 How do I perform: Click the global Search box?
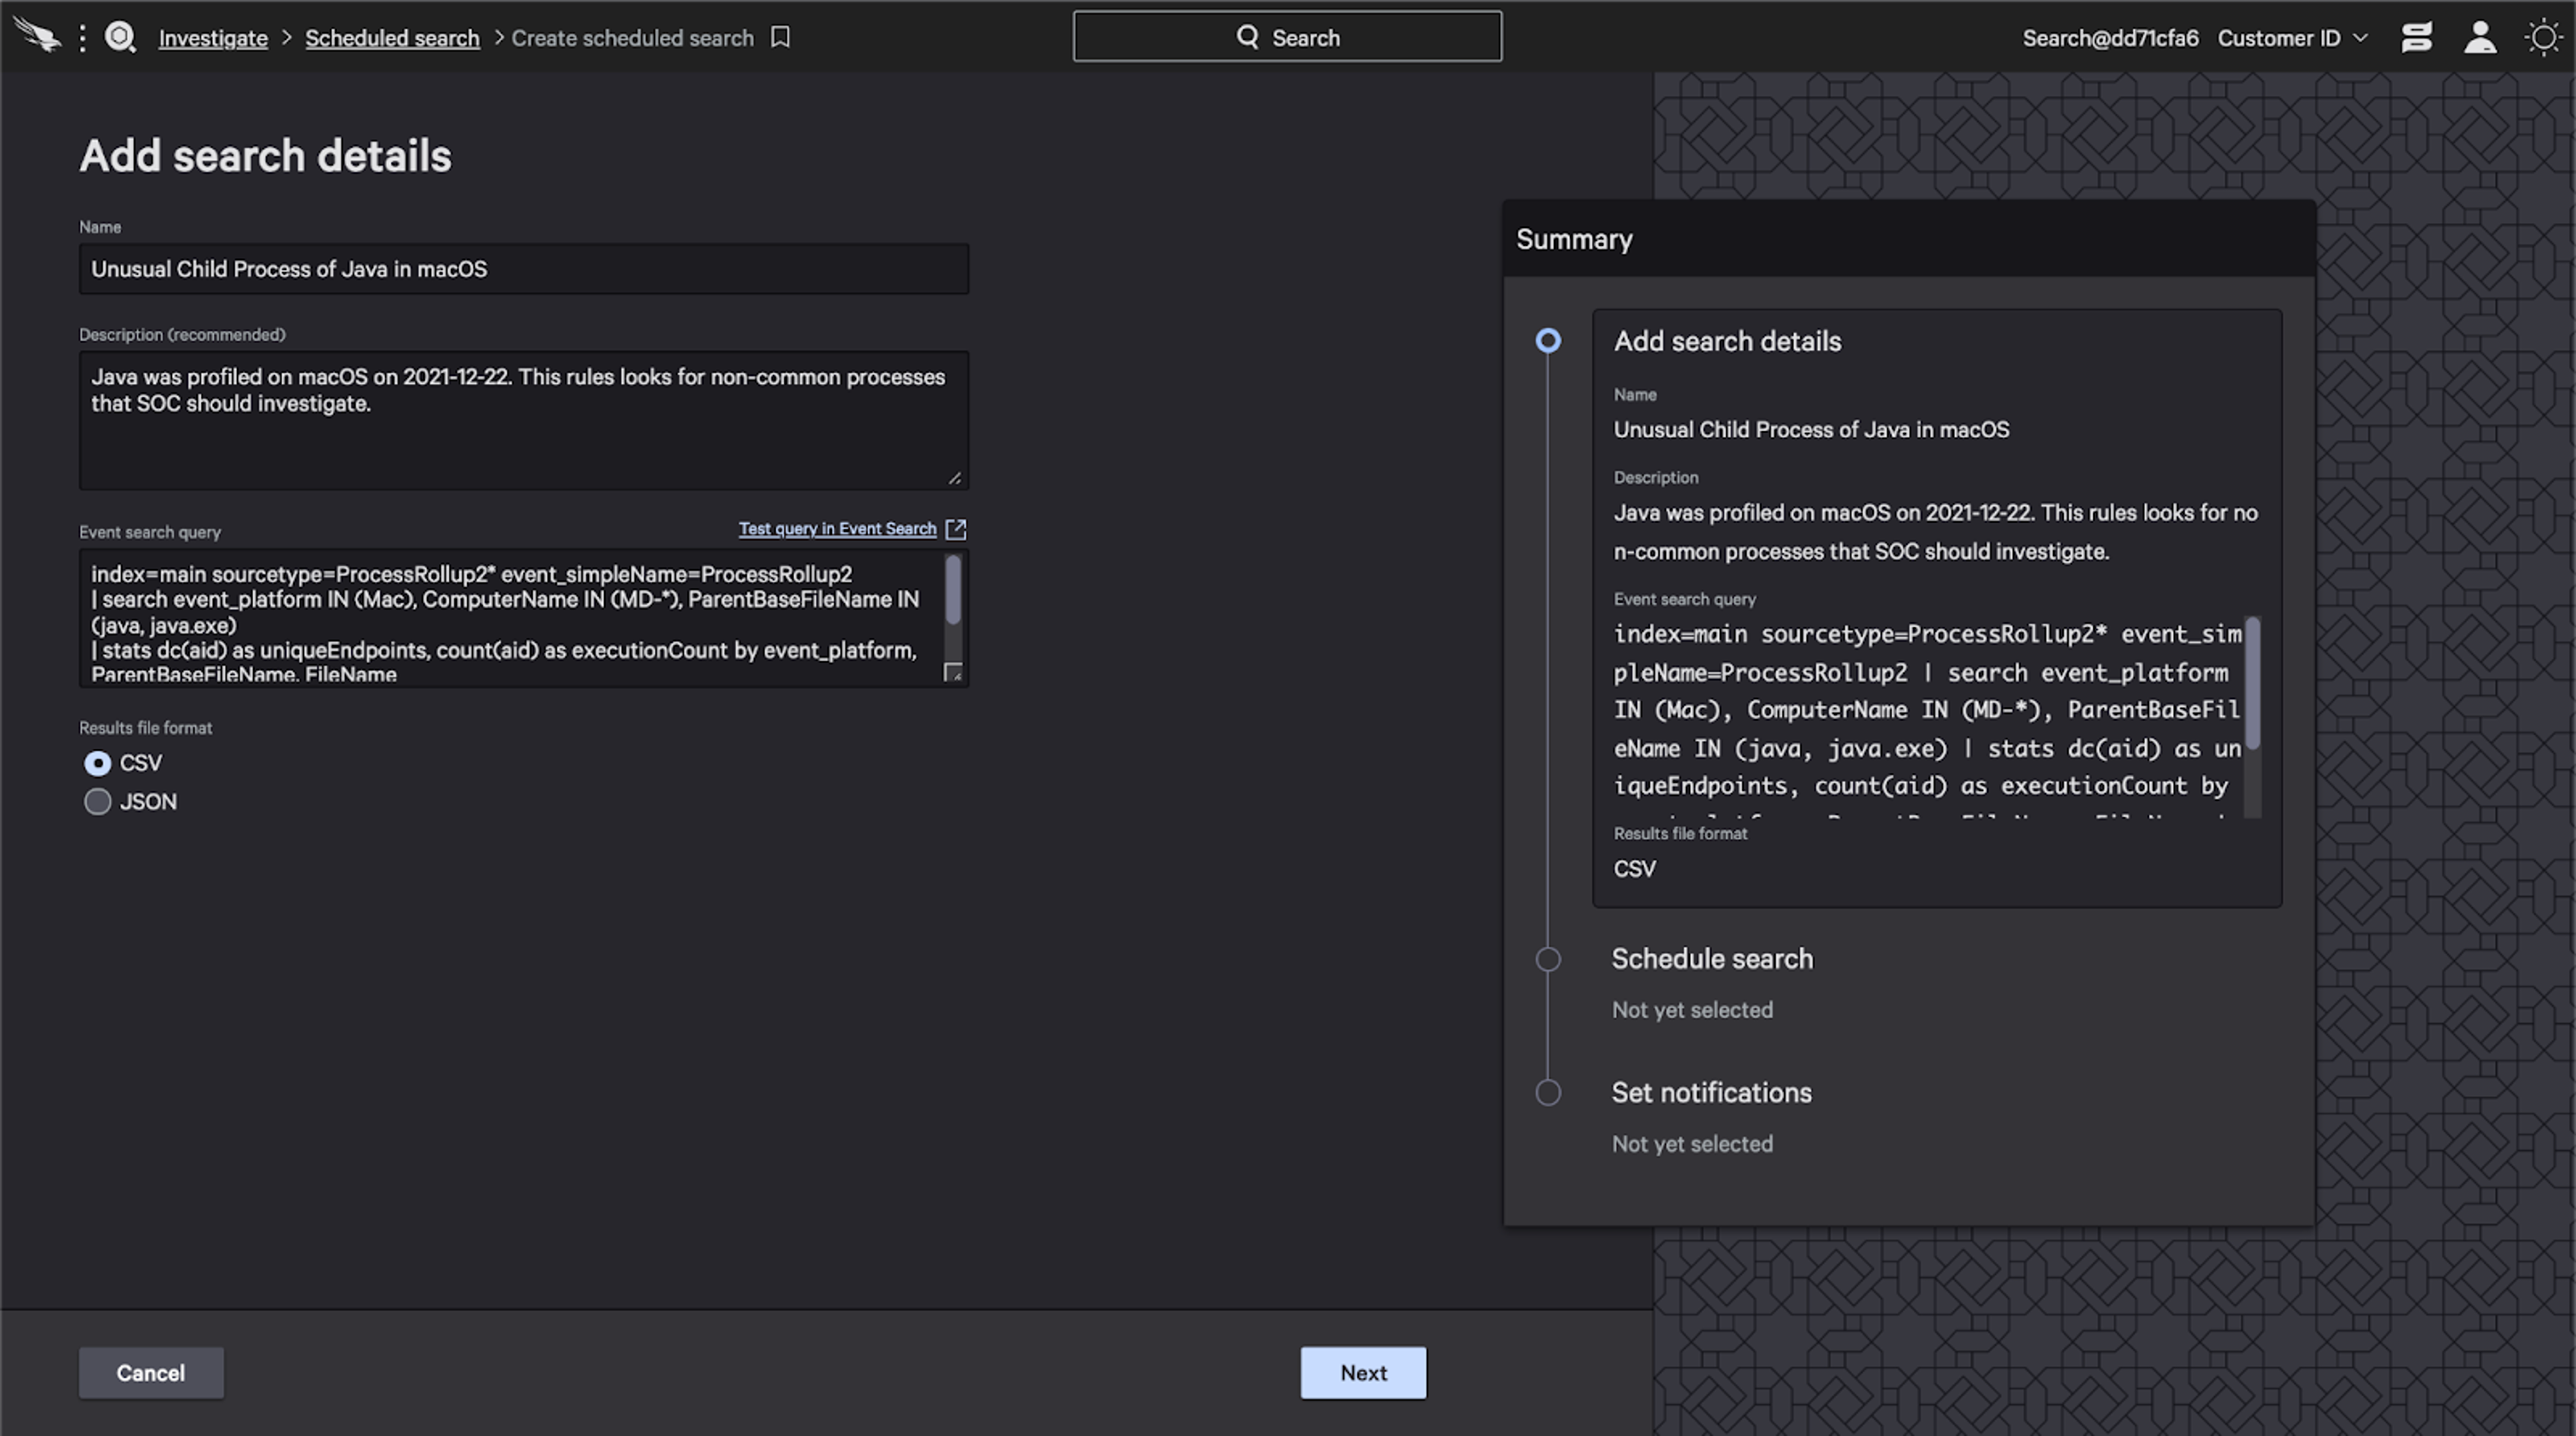click(x=1287, y=37)
